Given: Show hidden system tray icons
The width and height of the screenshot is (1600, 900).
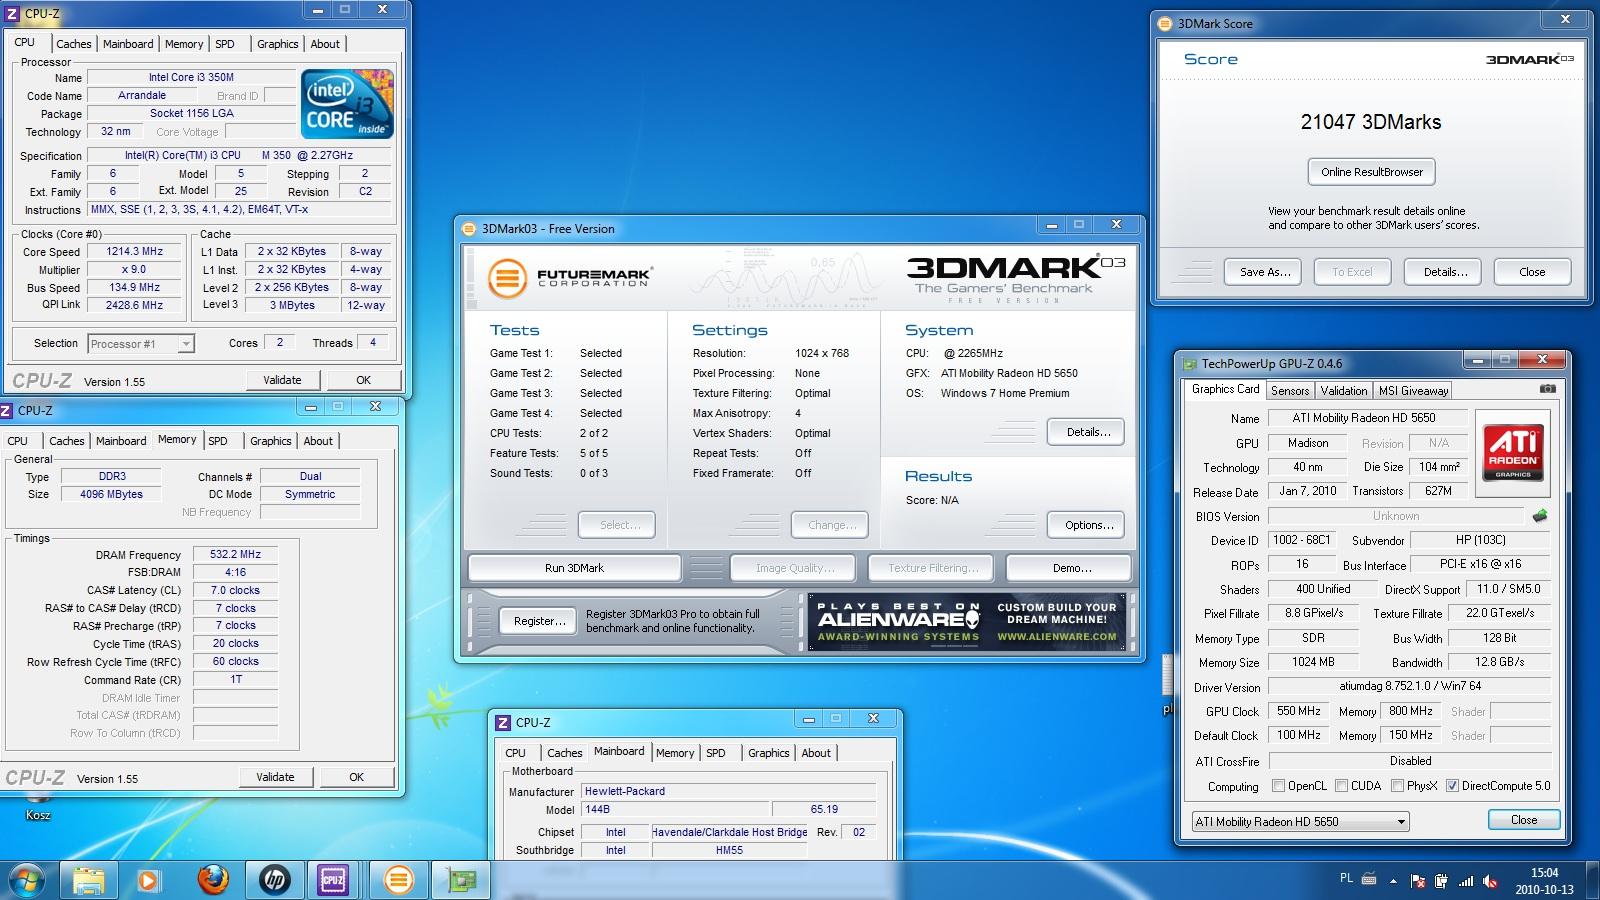Looking at the screenshot, I should (x=1392, y=880).
